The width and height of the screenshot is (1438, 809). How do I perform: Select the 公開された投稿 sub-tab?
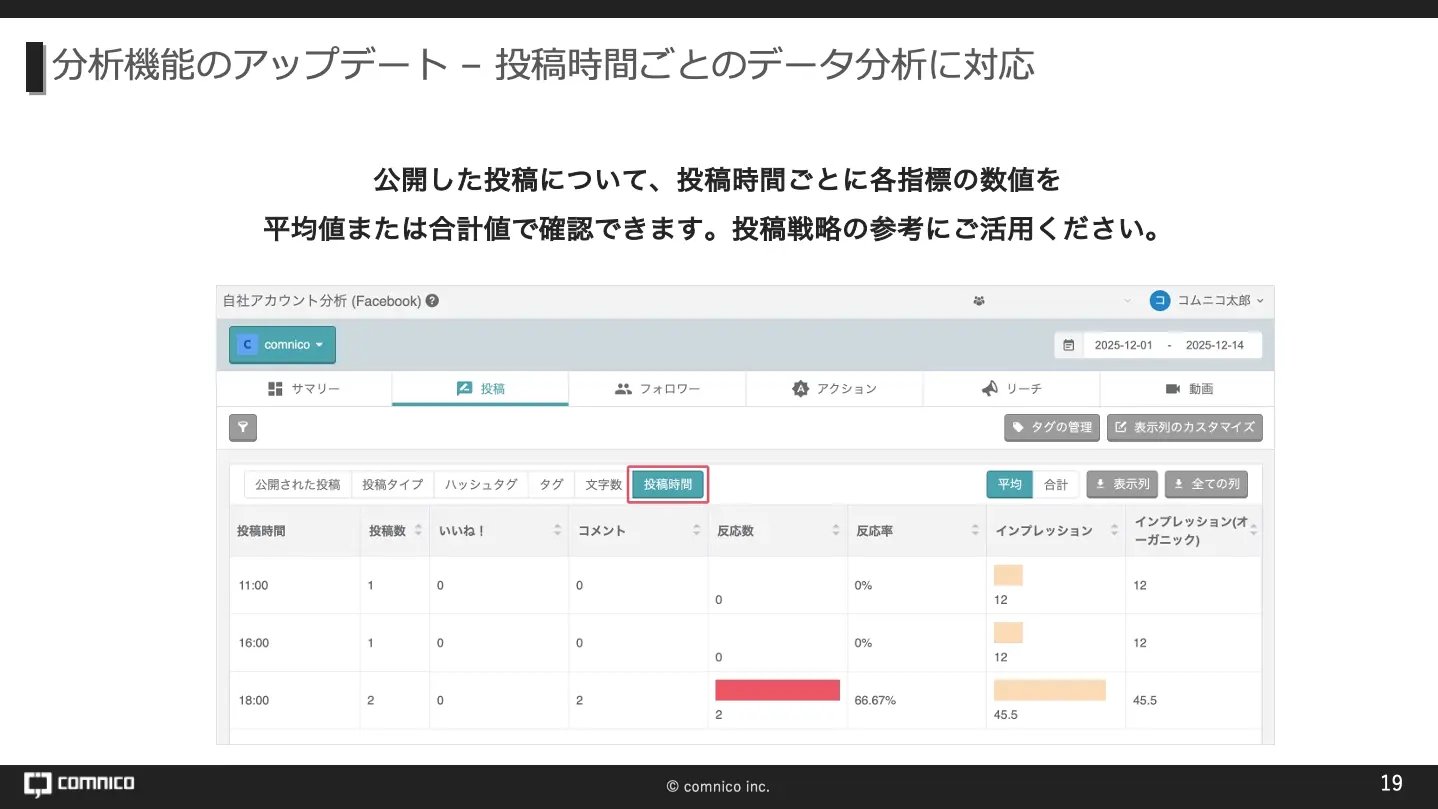point(298,484)
